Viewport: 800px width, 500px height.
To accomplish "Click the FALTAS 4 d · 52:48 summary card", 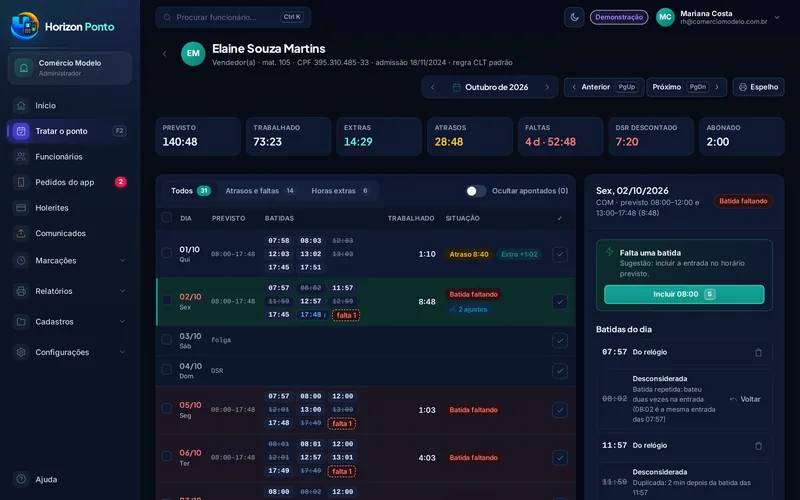I will 560,136.
